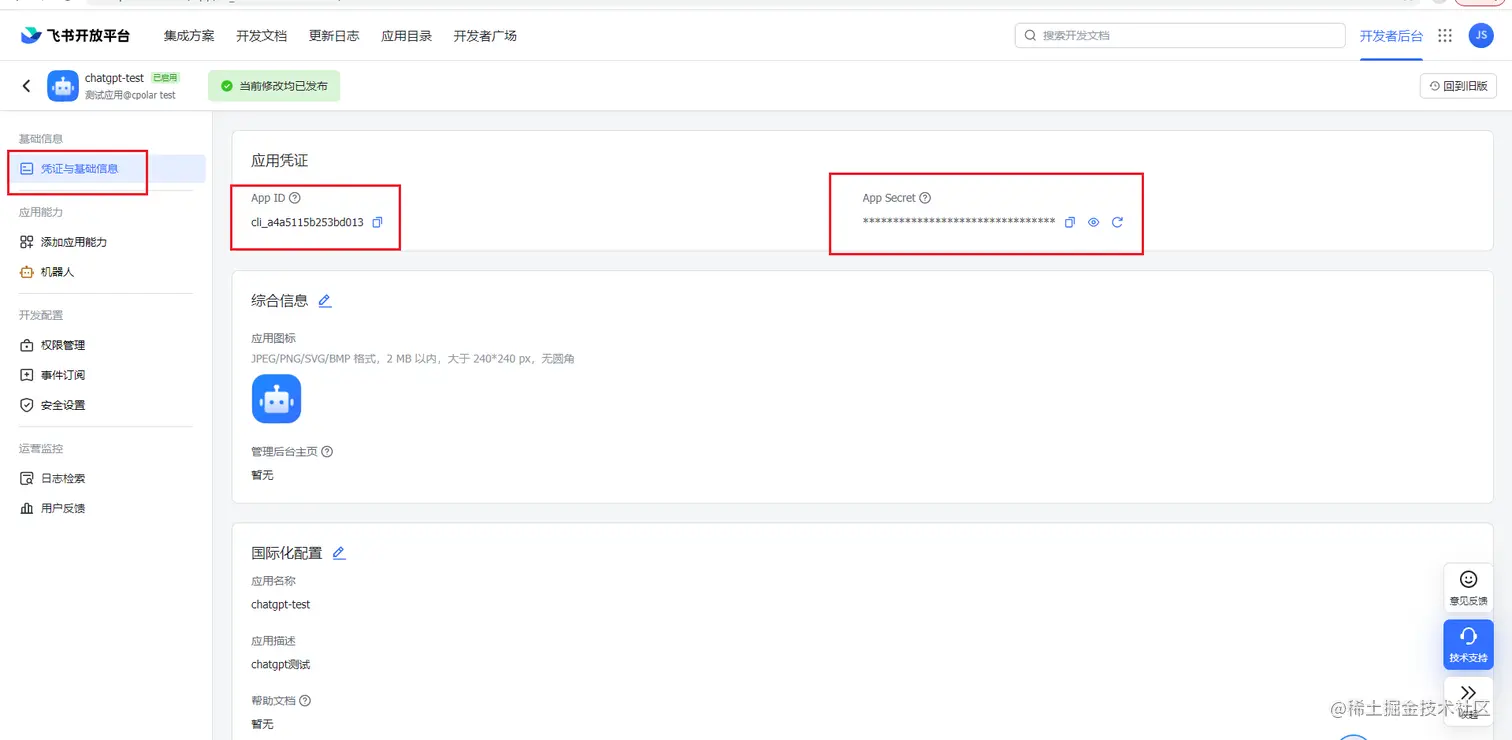Click the 当前修改均已发布 status banner

274,86
